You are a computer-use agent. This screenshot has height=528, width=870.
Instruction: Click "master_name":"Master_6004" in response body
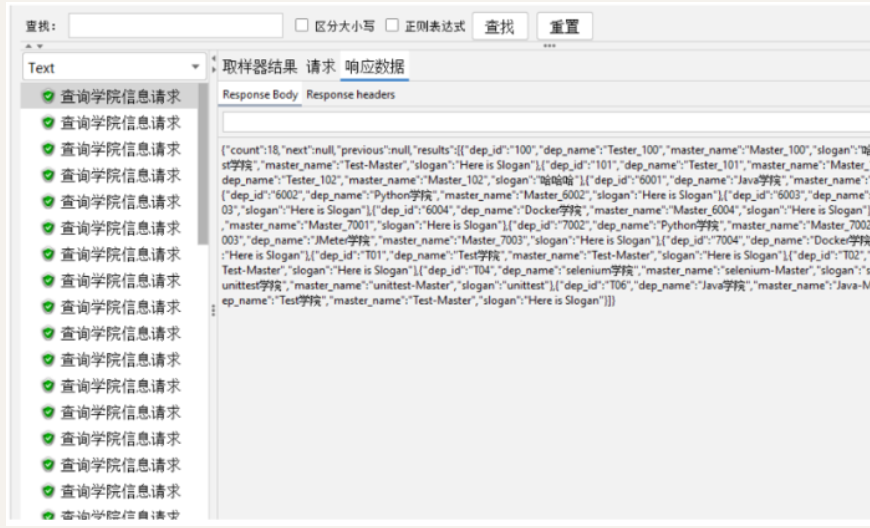click(x=665, y=210)
